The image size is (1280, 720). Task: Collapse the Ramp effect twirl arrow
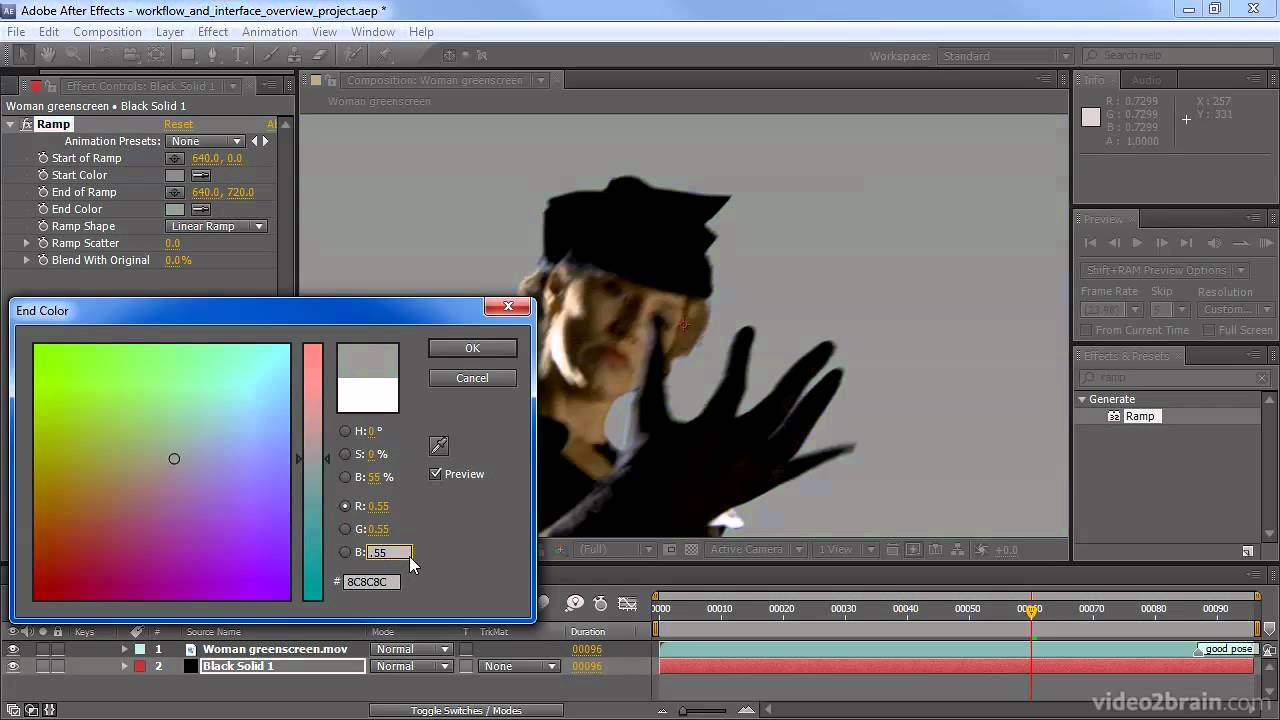[11, 124]
